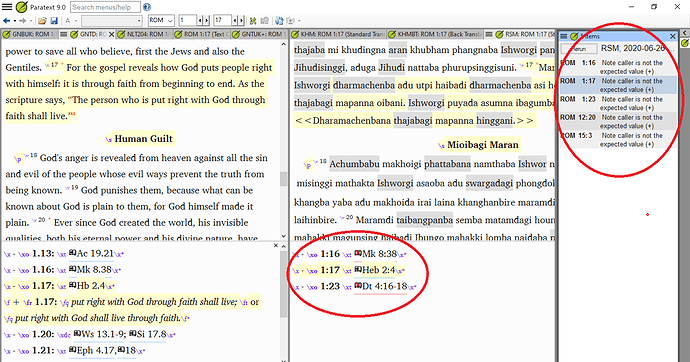The height and width of the screenshot is (362, 690).
Task: Go to previous verse arrow
Action: (x=235, y=21)
